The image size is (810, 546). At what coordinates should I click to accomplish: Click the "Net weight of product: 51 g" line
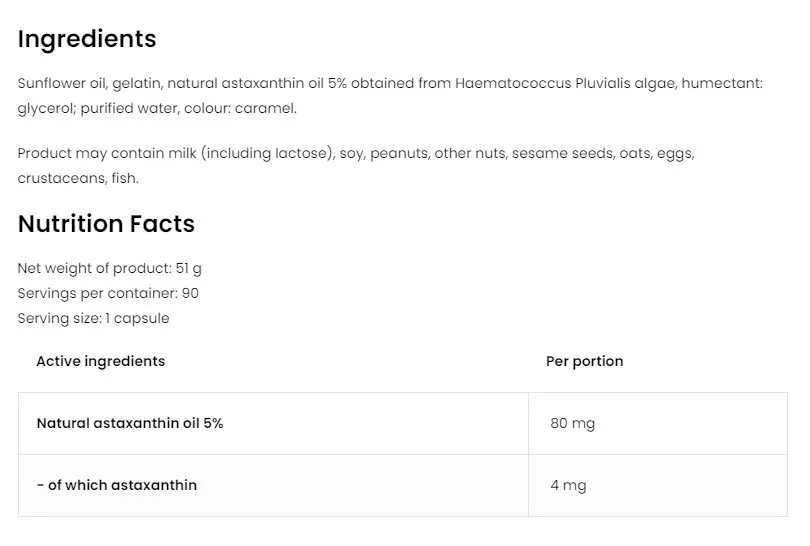coord(110,268)
